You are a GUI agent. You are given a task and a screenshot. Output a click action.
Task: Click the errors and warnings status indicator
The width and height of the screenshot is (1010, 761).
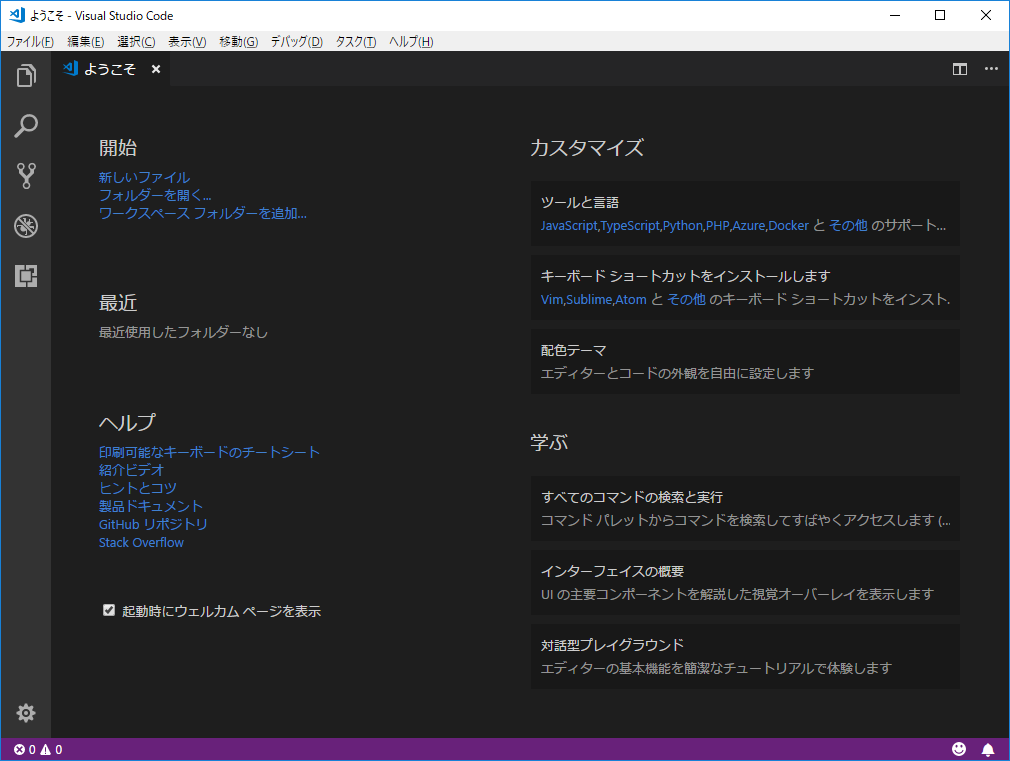point(38,748)
